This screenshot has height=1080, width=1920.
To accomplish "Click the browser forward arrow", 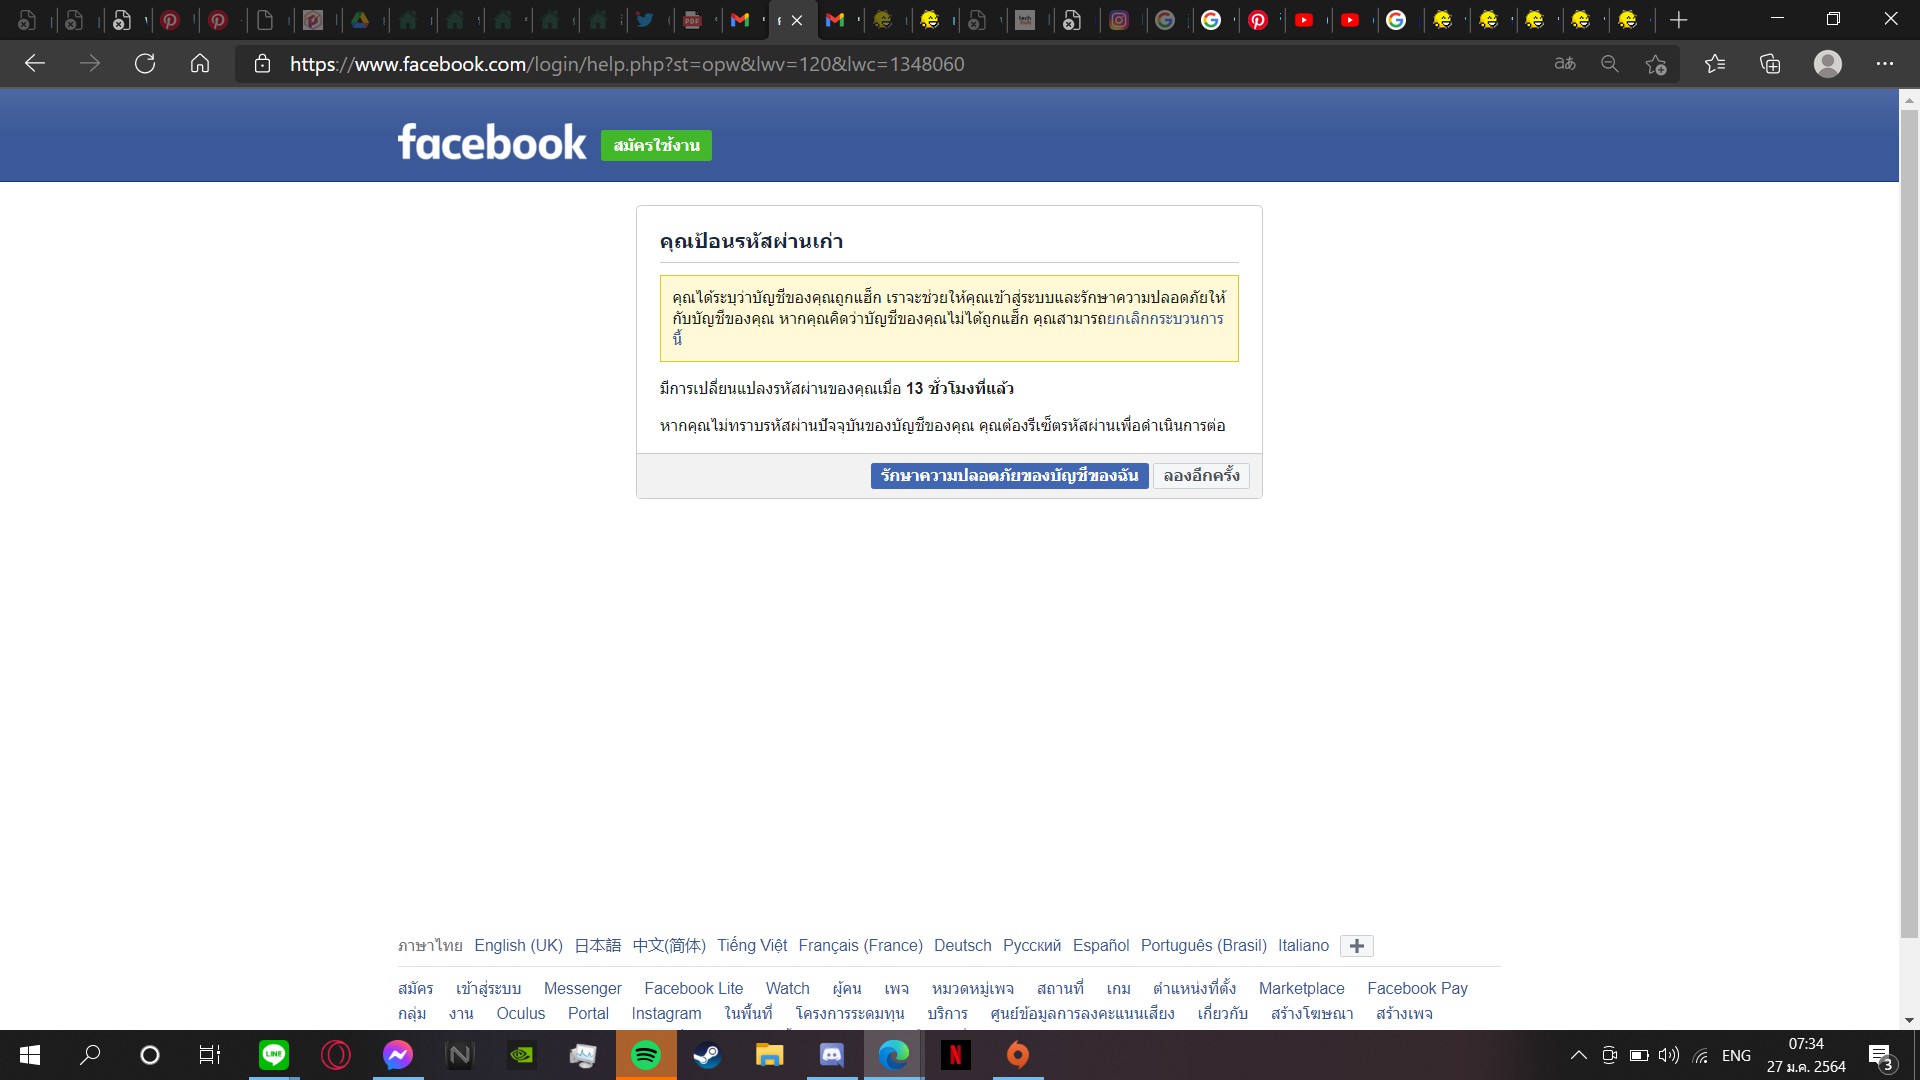I will coord(90,64).
